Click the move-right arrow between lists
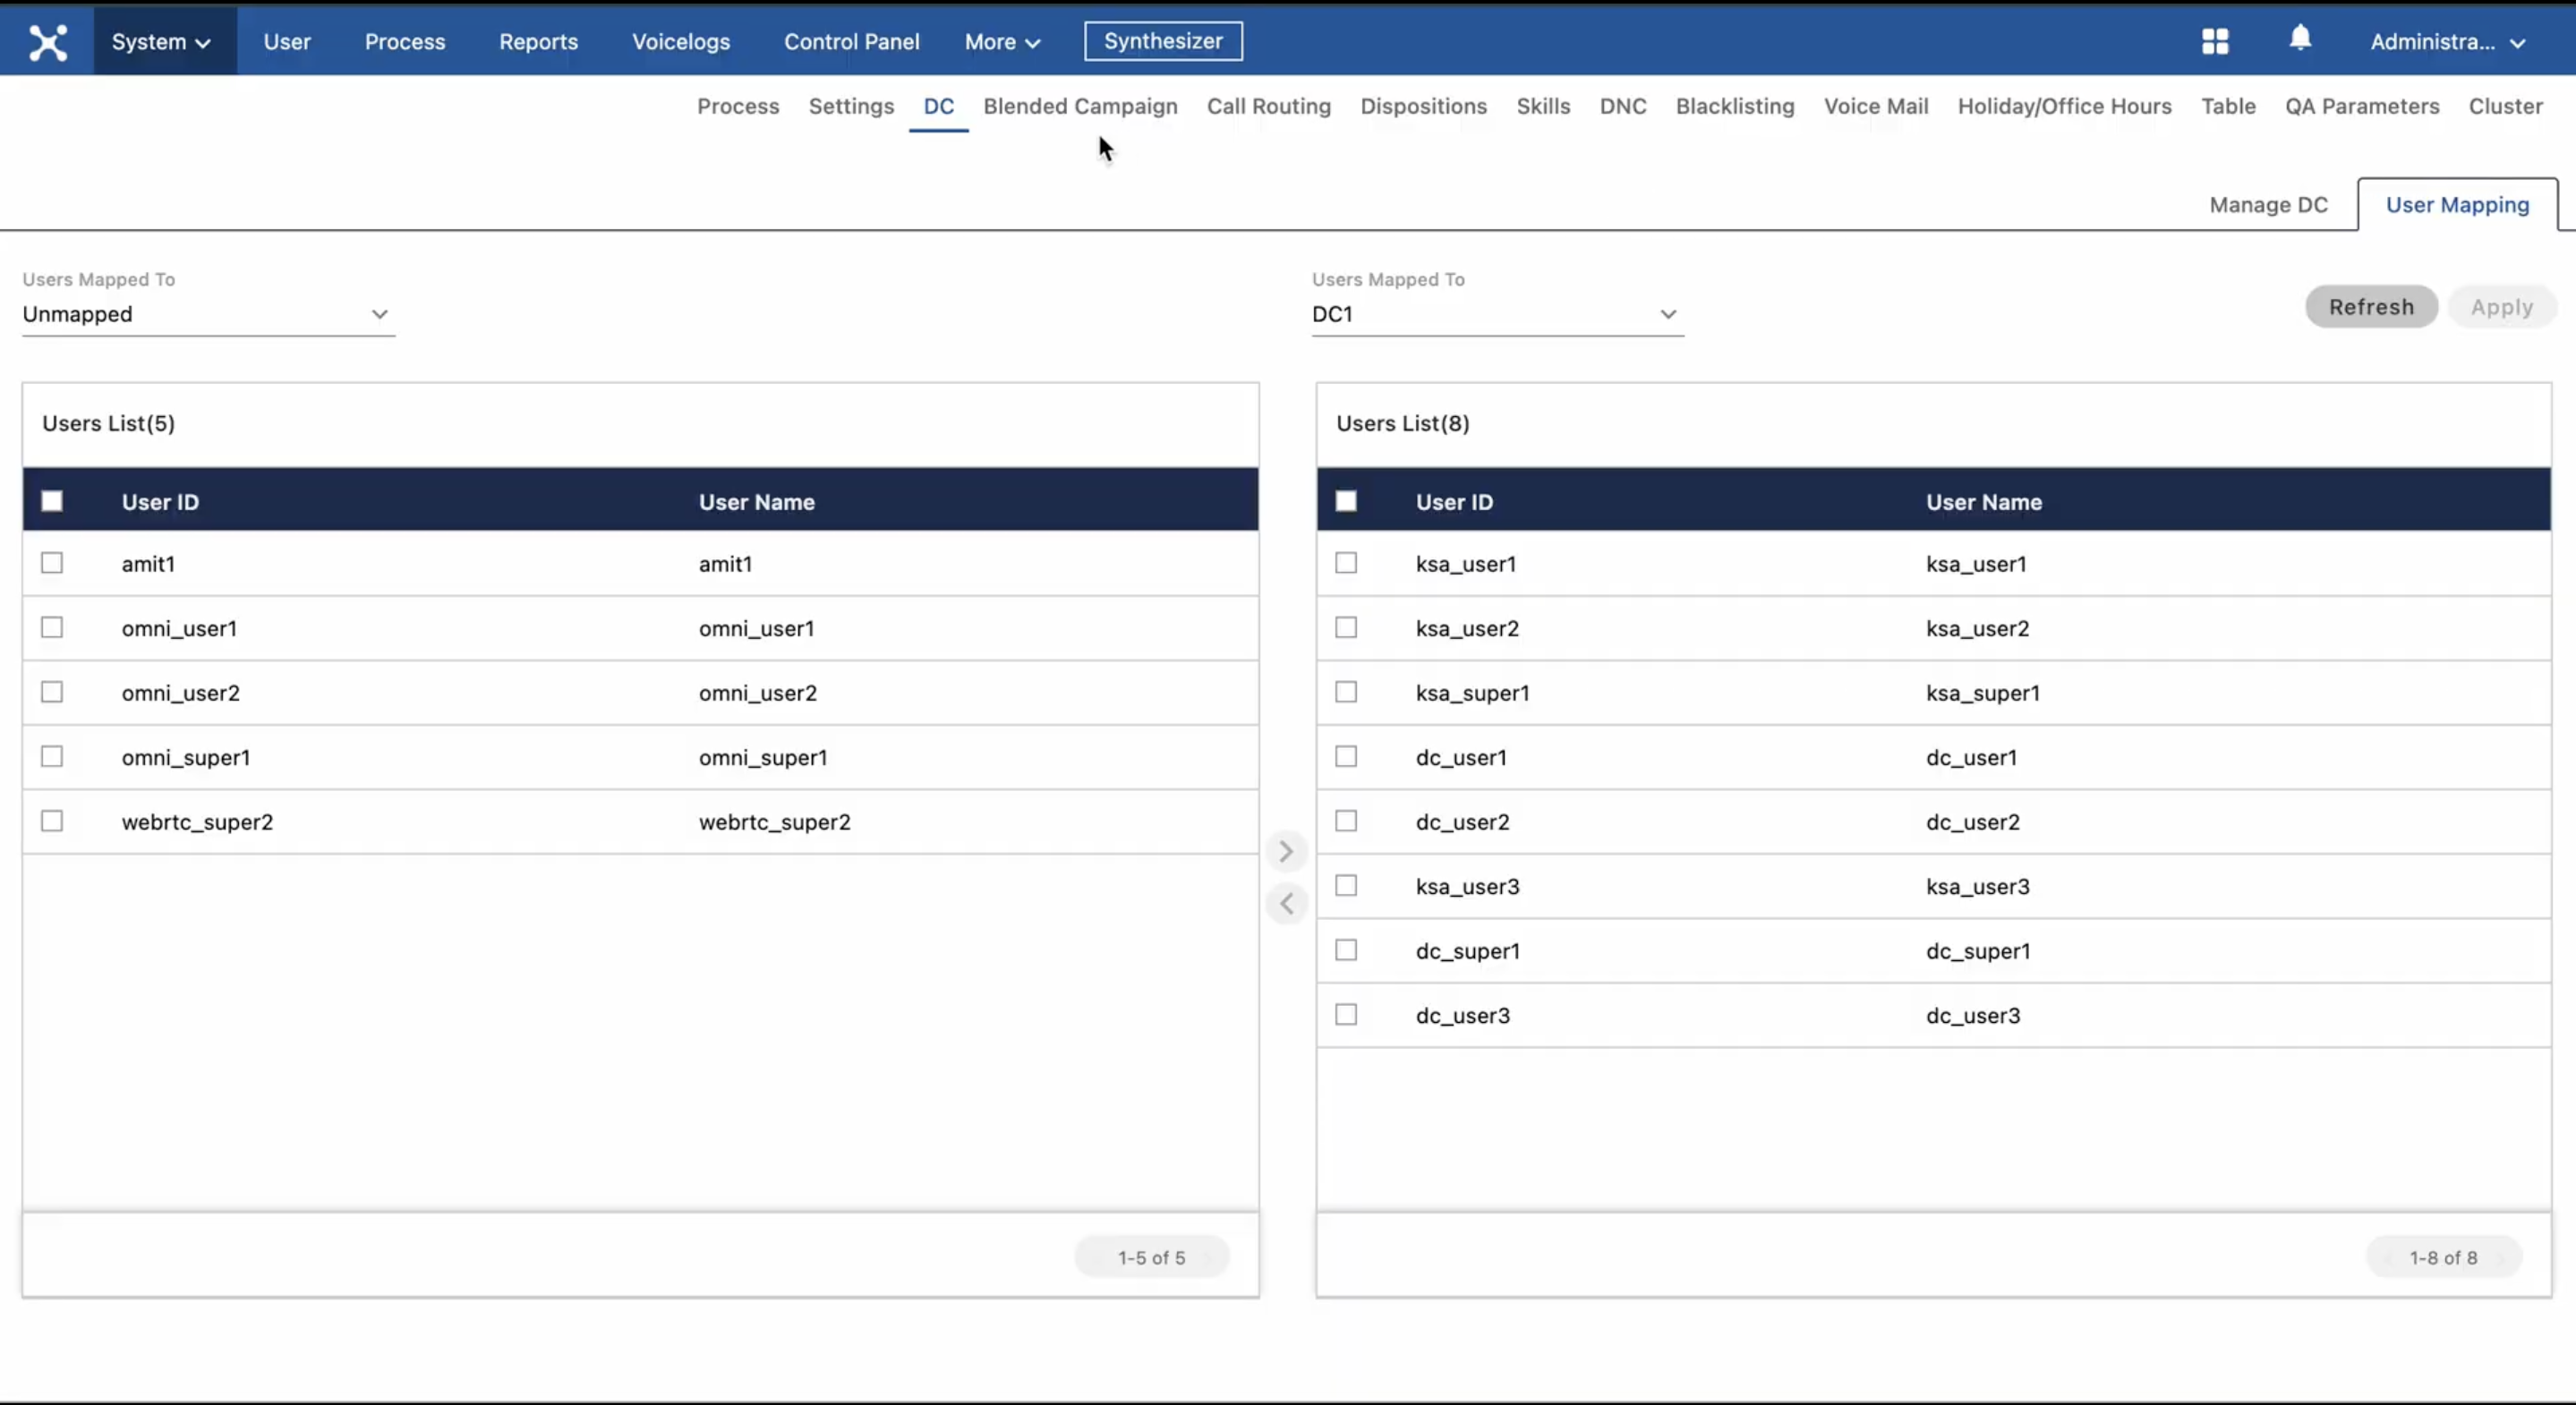The width and height of the screenshot is (2576, 1405). pyautogui.click(x=1286, y=851)
